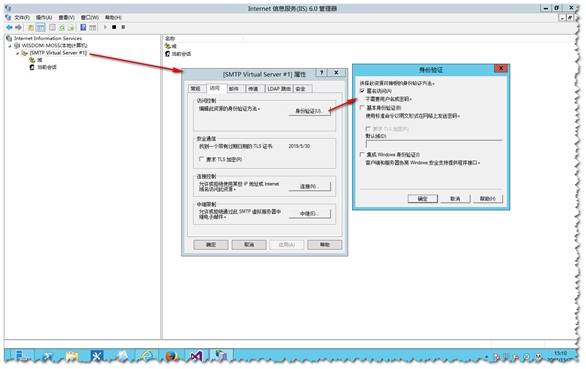This screenshot has height=369, width=586.
Task: Click the Show/Hide Action Pane icon beside Help
Action: [93, 27]
